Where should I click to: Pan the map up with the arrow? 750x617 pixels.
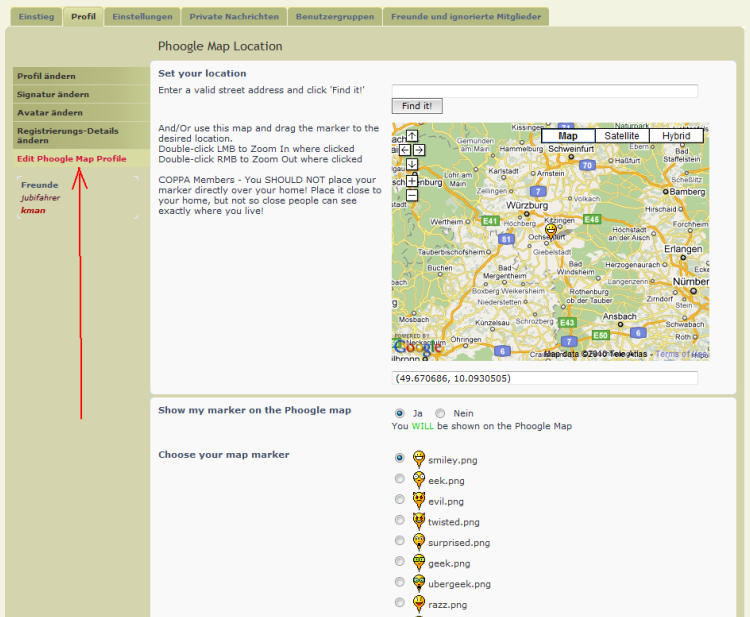pyautogui.click(x=411, y=136)
